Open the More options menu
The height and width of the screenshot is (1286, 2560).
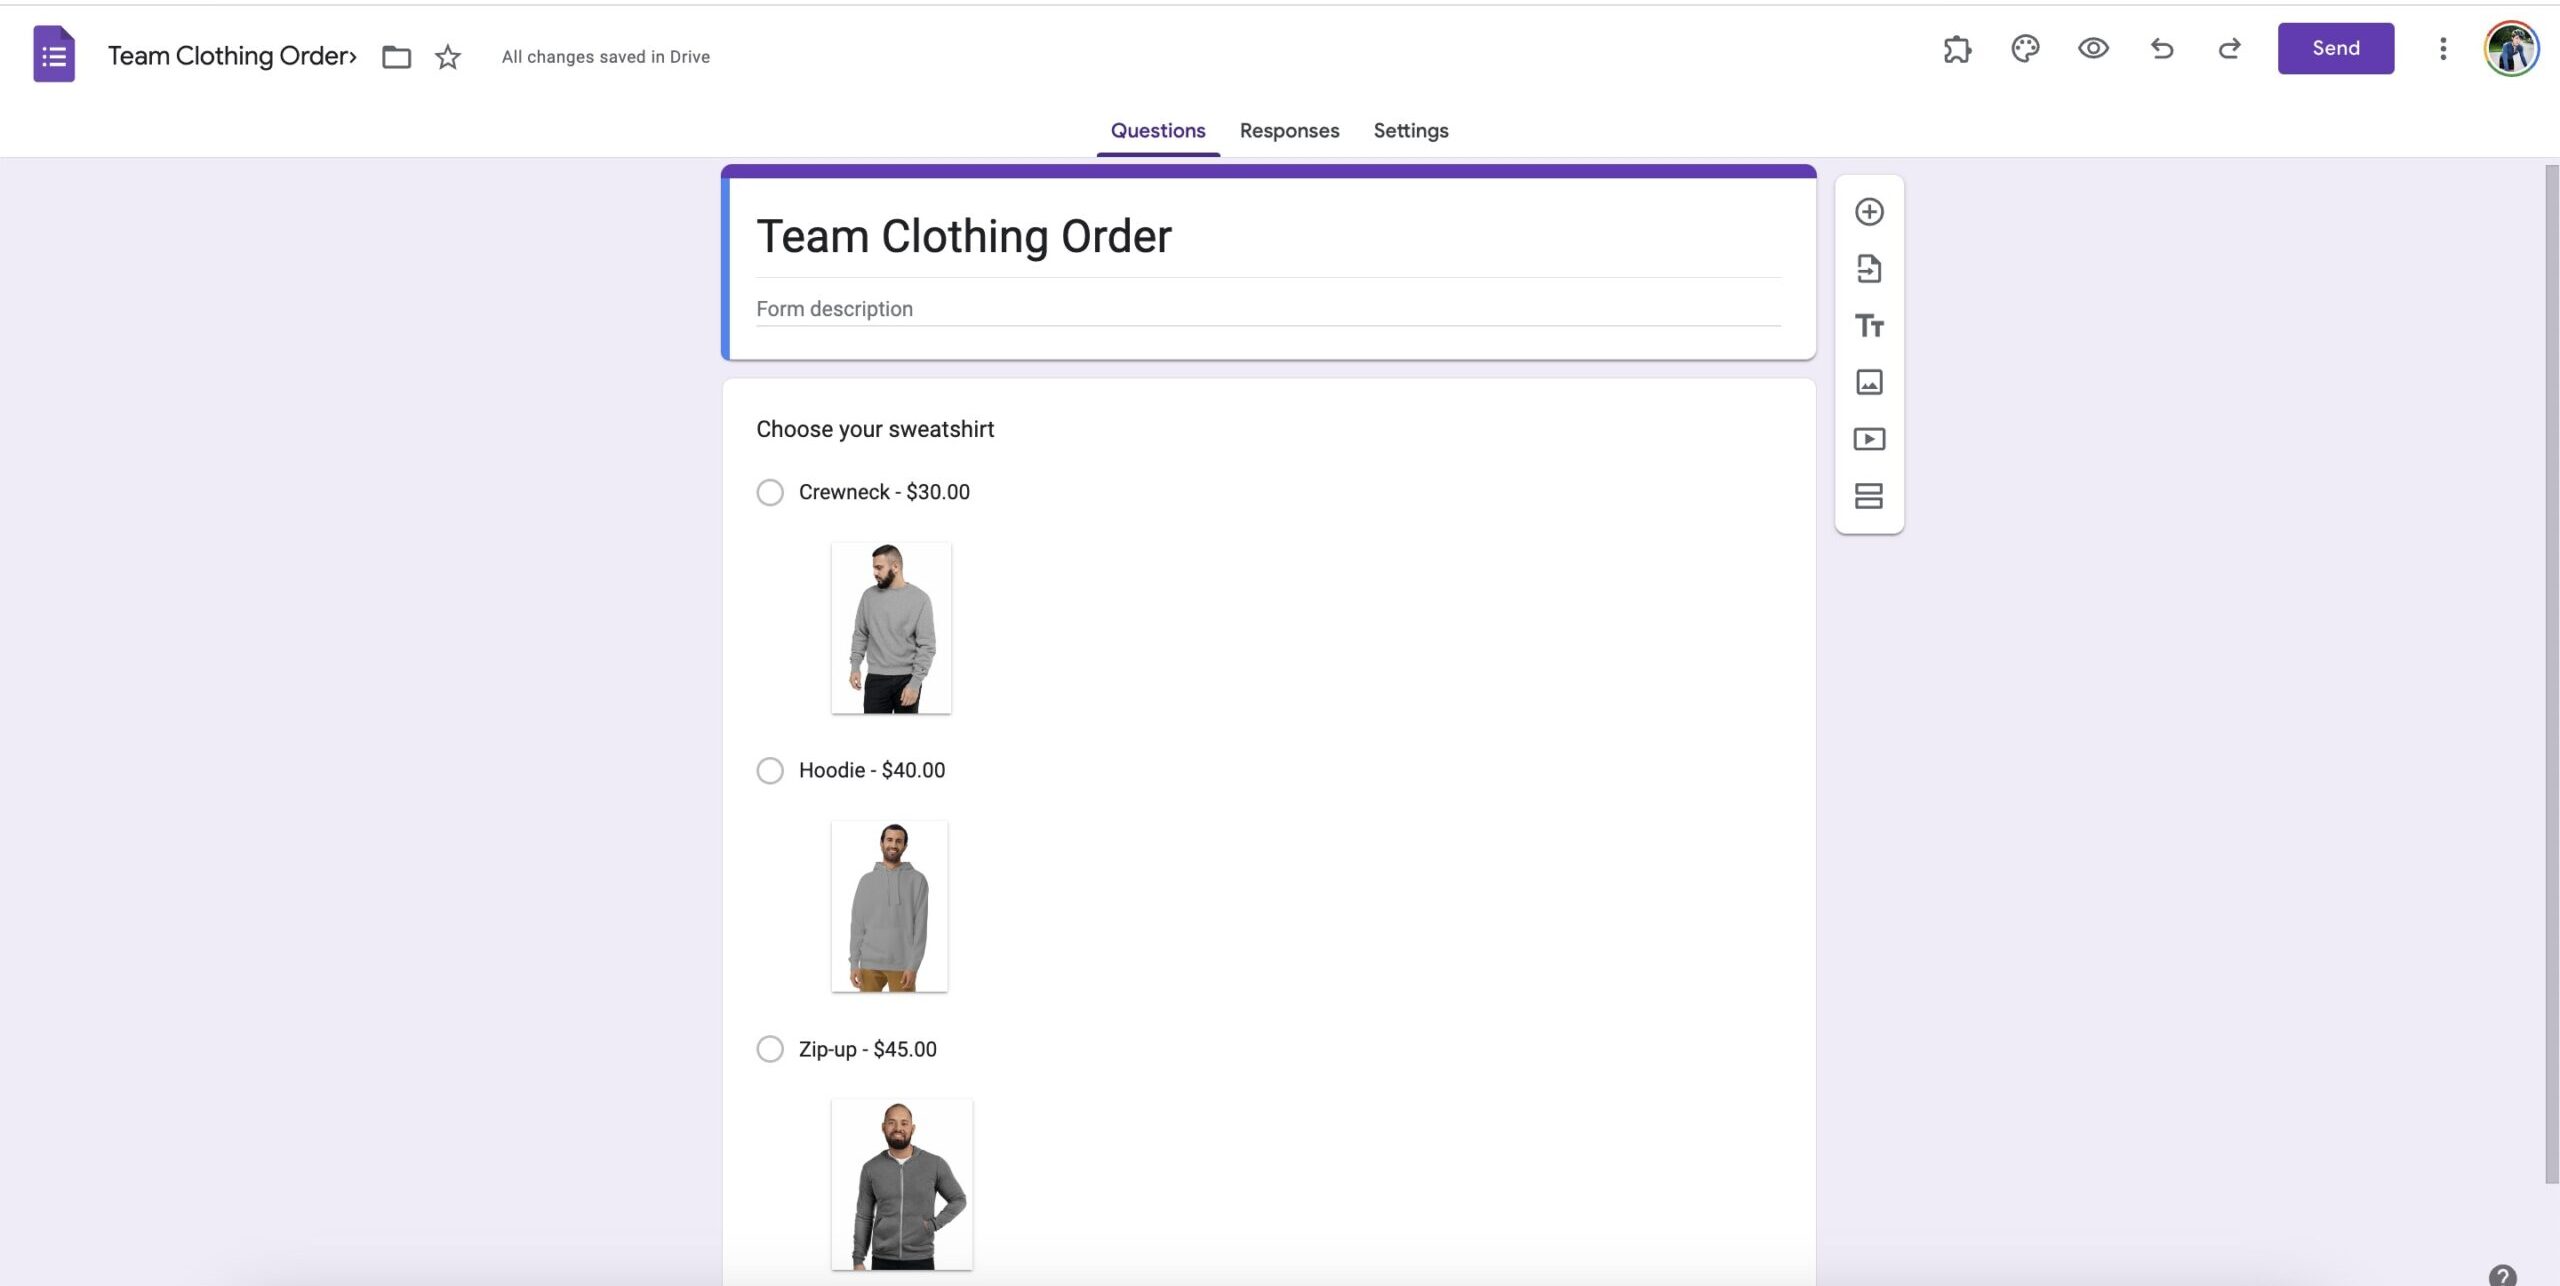coord(2443,48)
